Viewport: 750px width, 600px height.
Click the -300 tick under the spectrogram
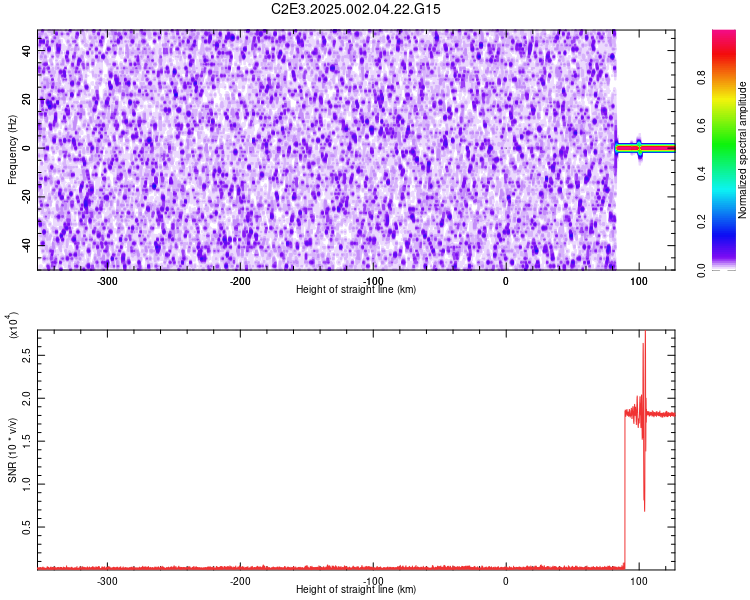pyautogui.click(x=107, y=281)
